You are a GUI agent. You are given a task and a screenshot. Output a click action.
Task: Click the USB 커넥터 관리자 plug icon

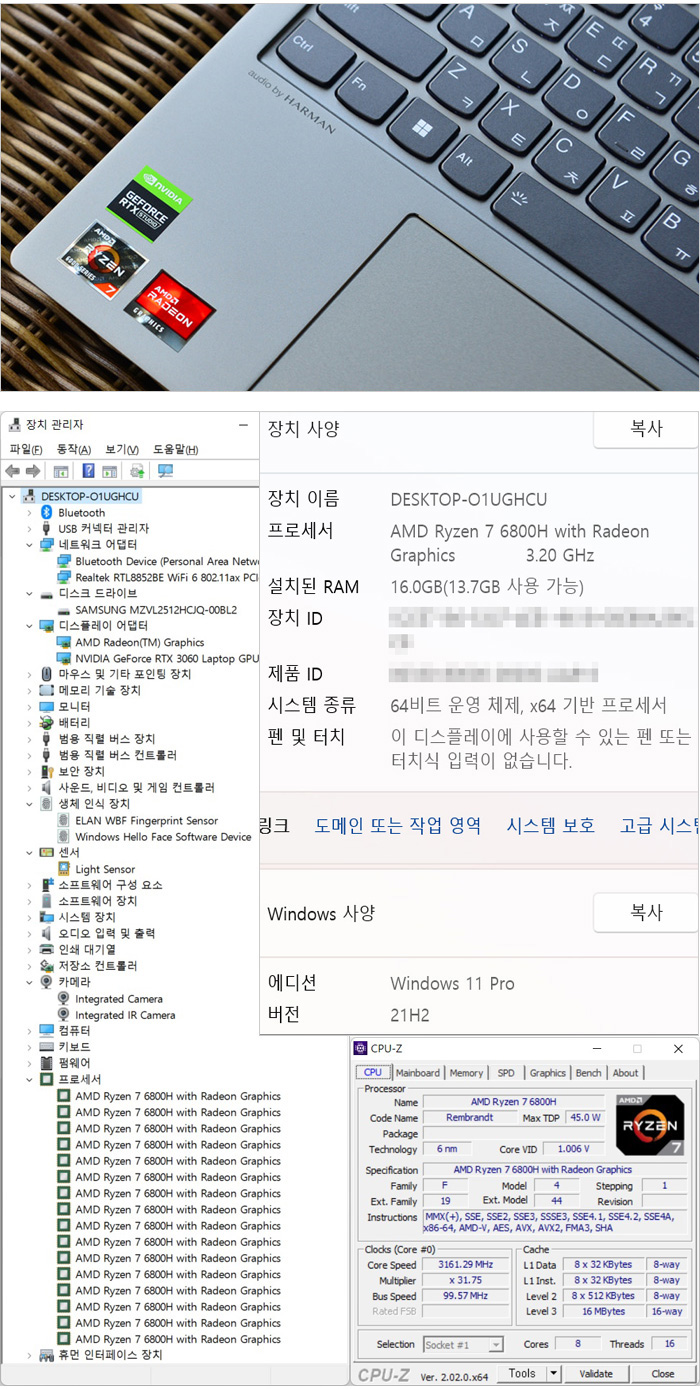pyautogui.click(x=46, y=528)
